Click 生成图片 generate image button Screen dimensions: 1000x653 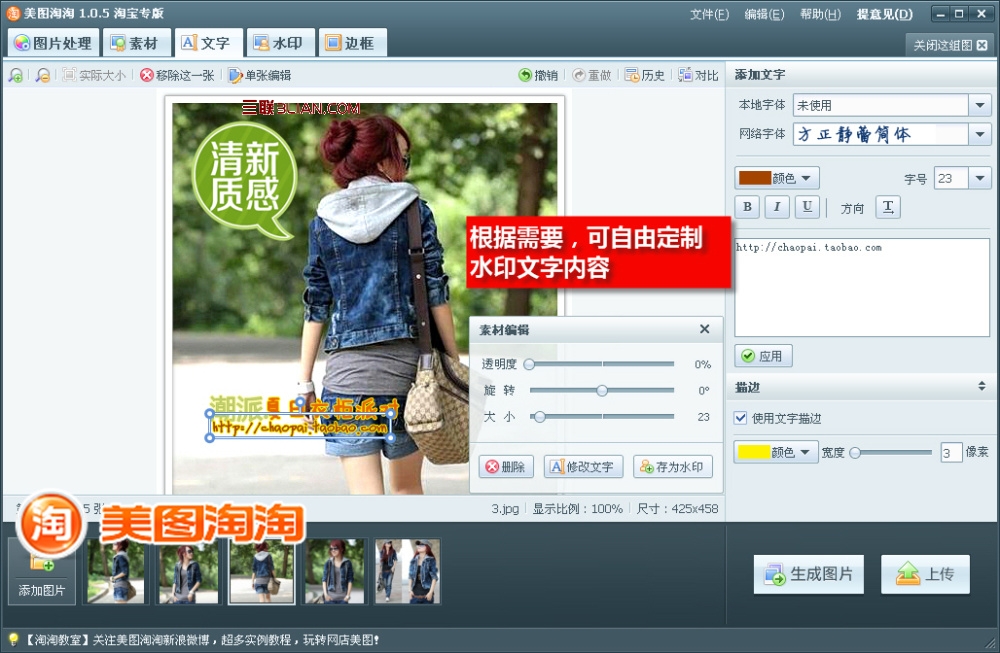(809, 574)
